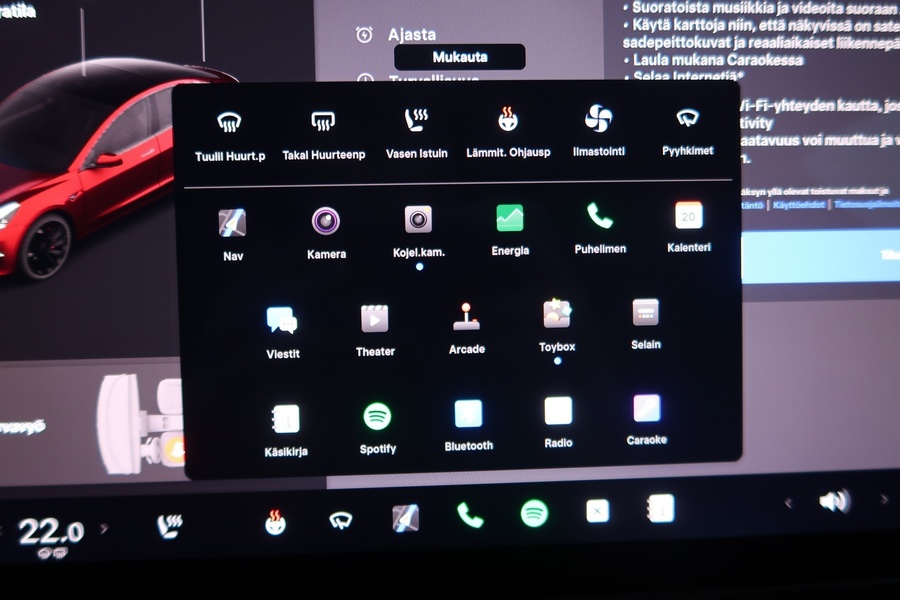
Task: Toggle Takal Huurteenp rear defrost
Action: point(322,123)
